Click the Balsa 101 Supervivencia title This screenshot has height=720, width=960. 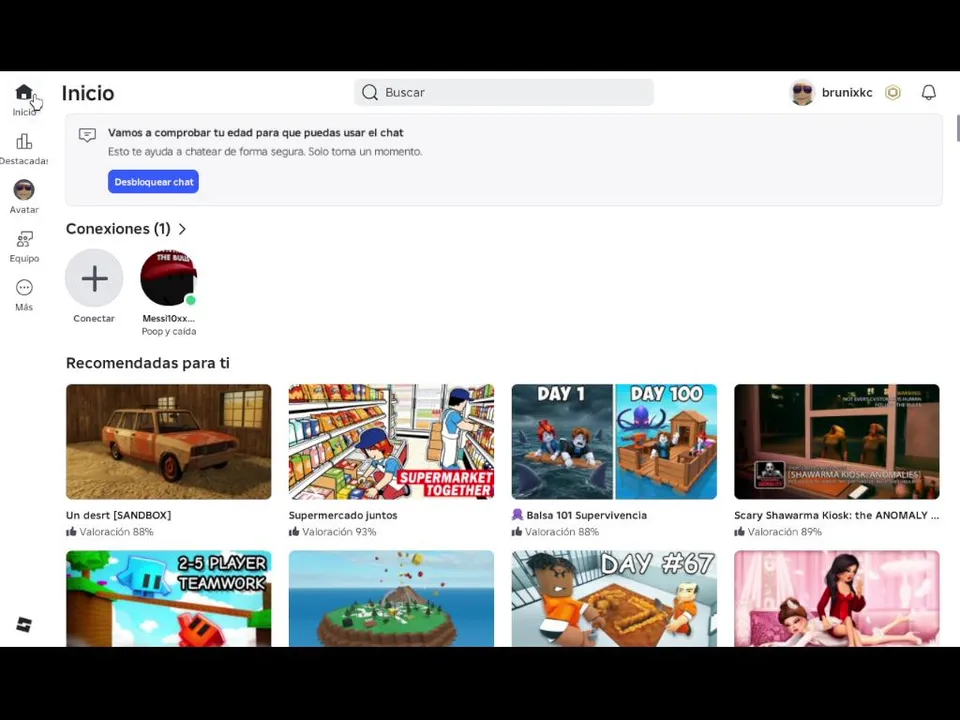point(587,515)
